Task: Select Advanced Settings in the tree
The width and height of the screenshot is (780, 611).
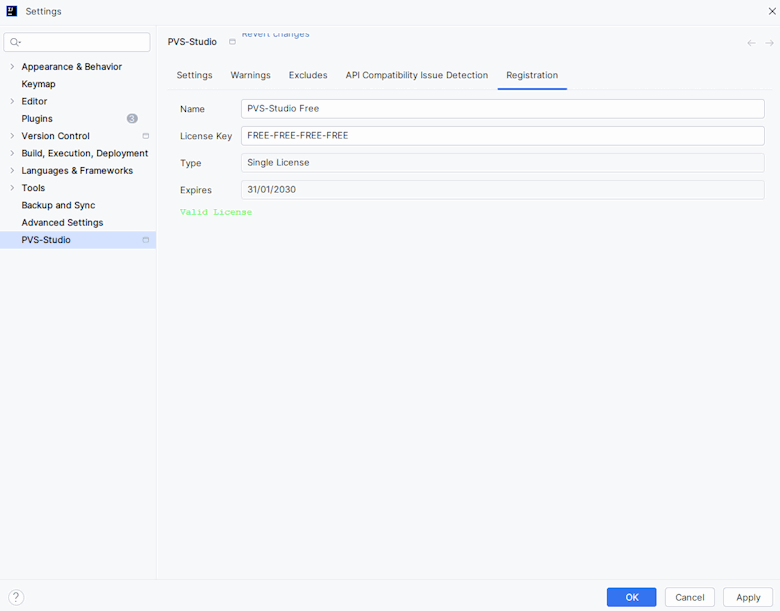Action: coord(62,222)
